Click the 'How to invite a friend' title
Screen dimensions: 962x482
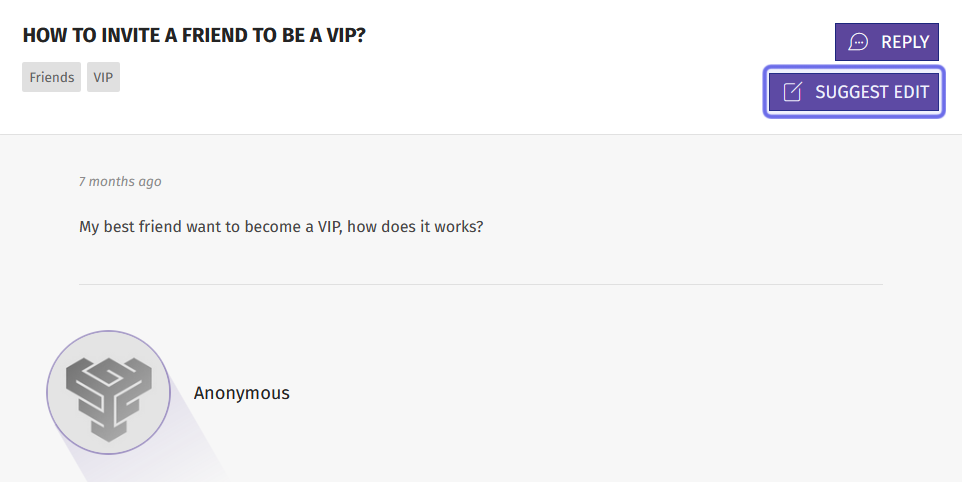194,36
